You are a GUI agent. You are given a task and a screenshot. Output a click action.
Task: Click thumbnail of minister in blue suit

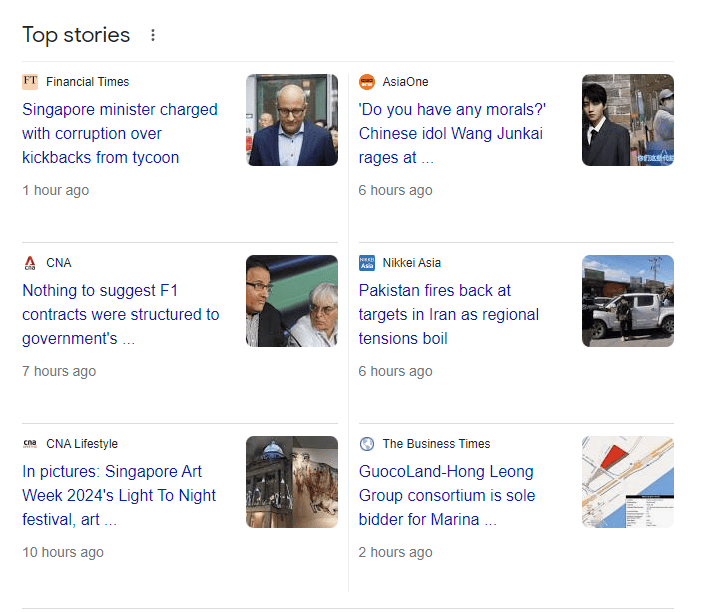click(x=292, y=120)
